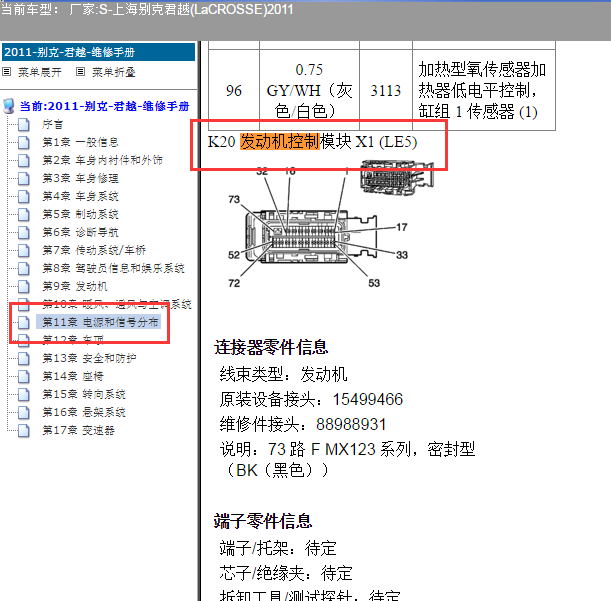Open 第13章 安全和防护

(x=89, y=358)
